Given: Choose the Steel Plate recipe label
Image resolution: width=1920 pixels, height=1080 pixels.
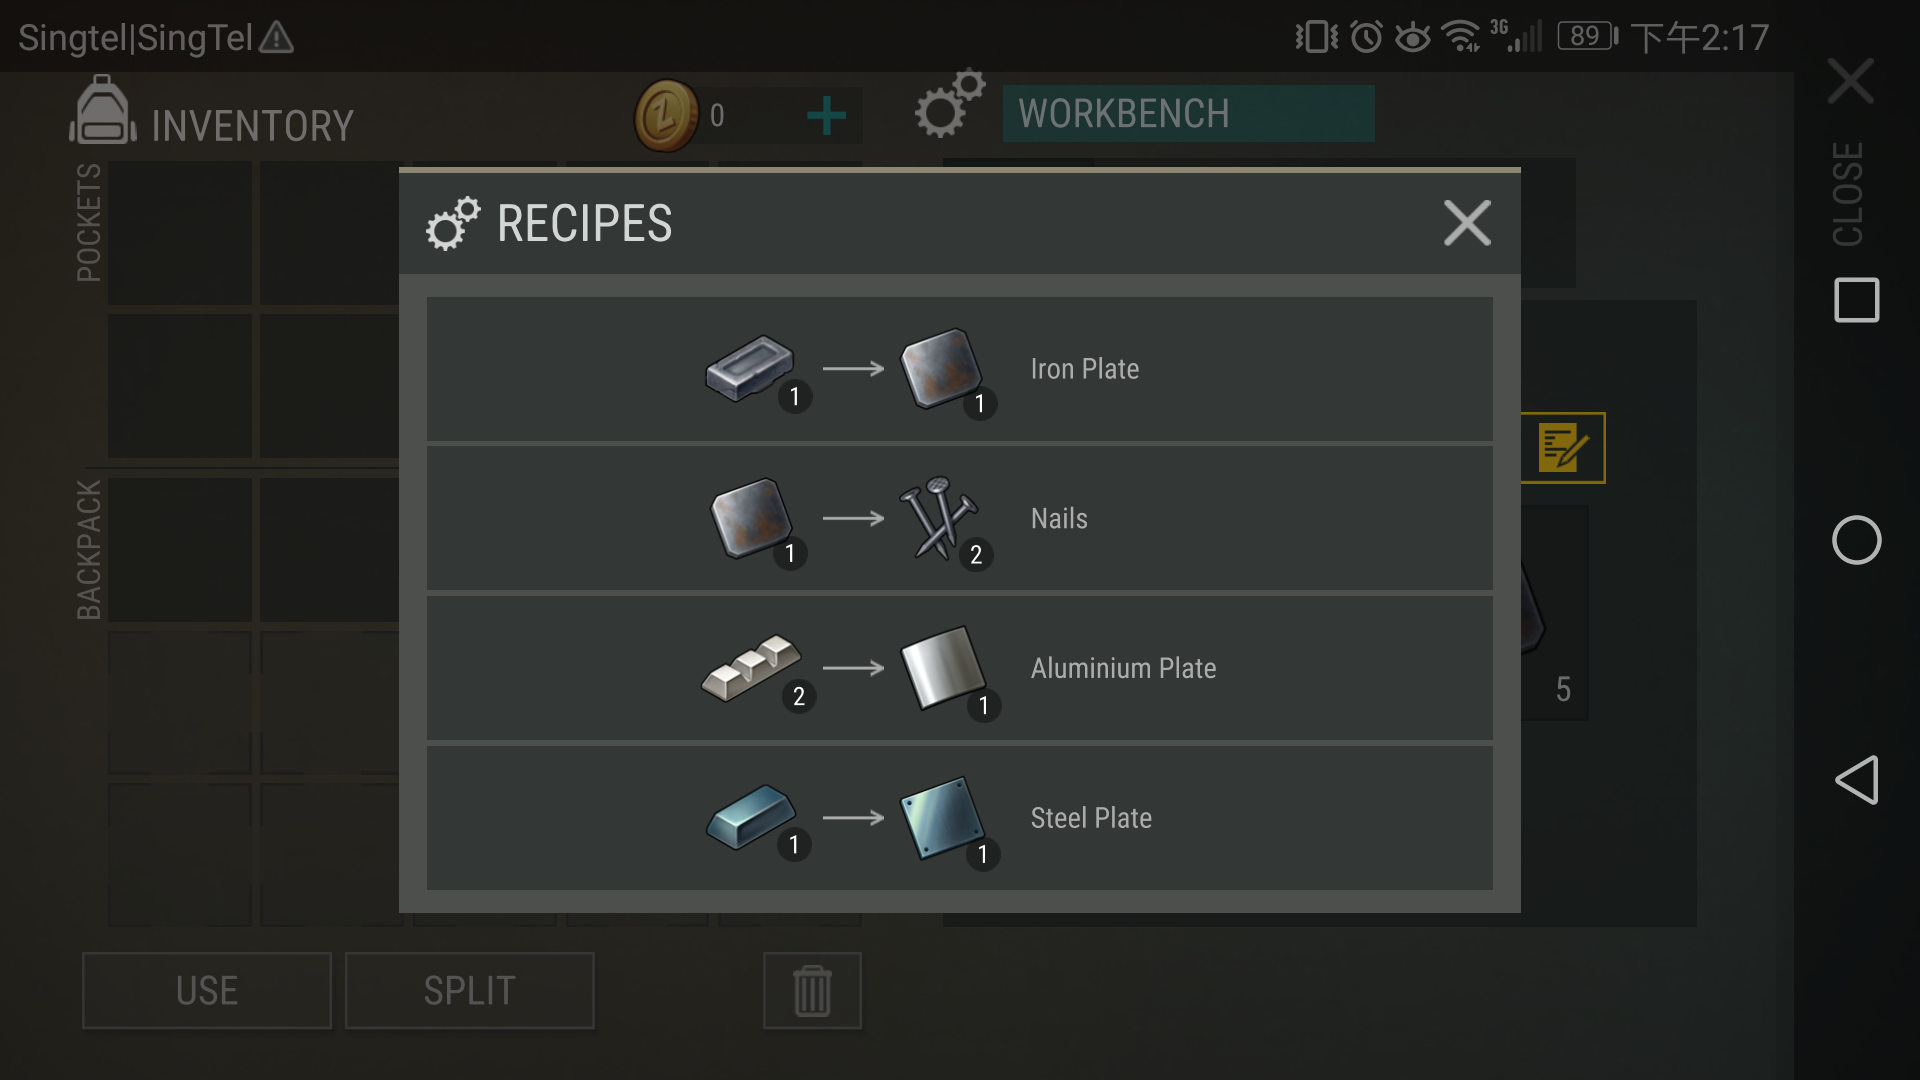Looking at the screenshot, I should point(1091,818).
